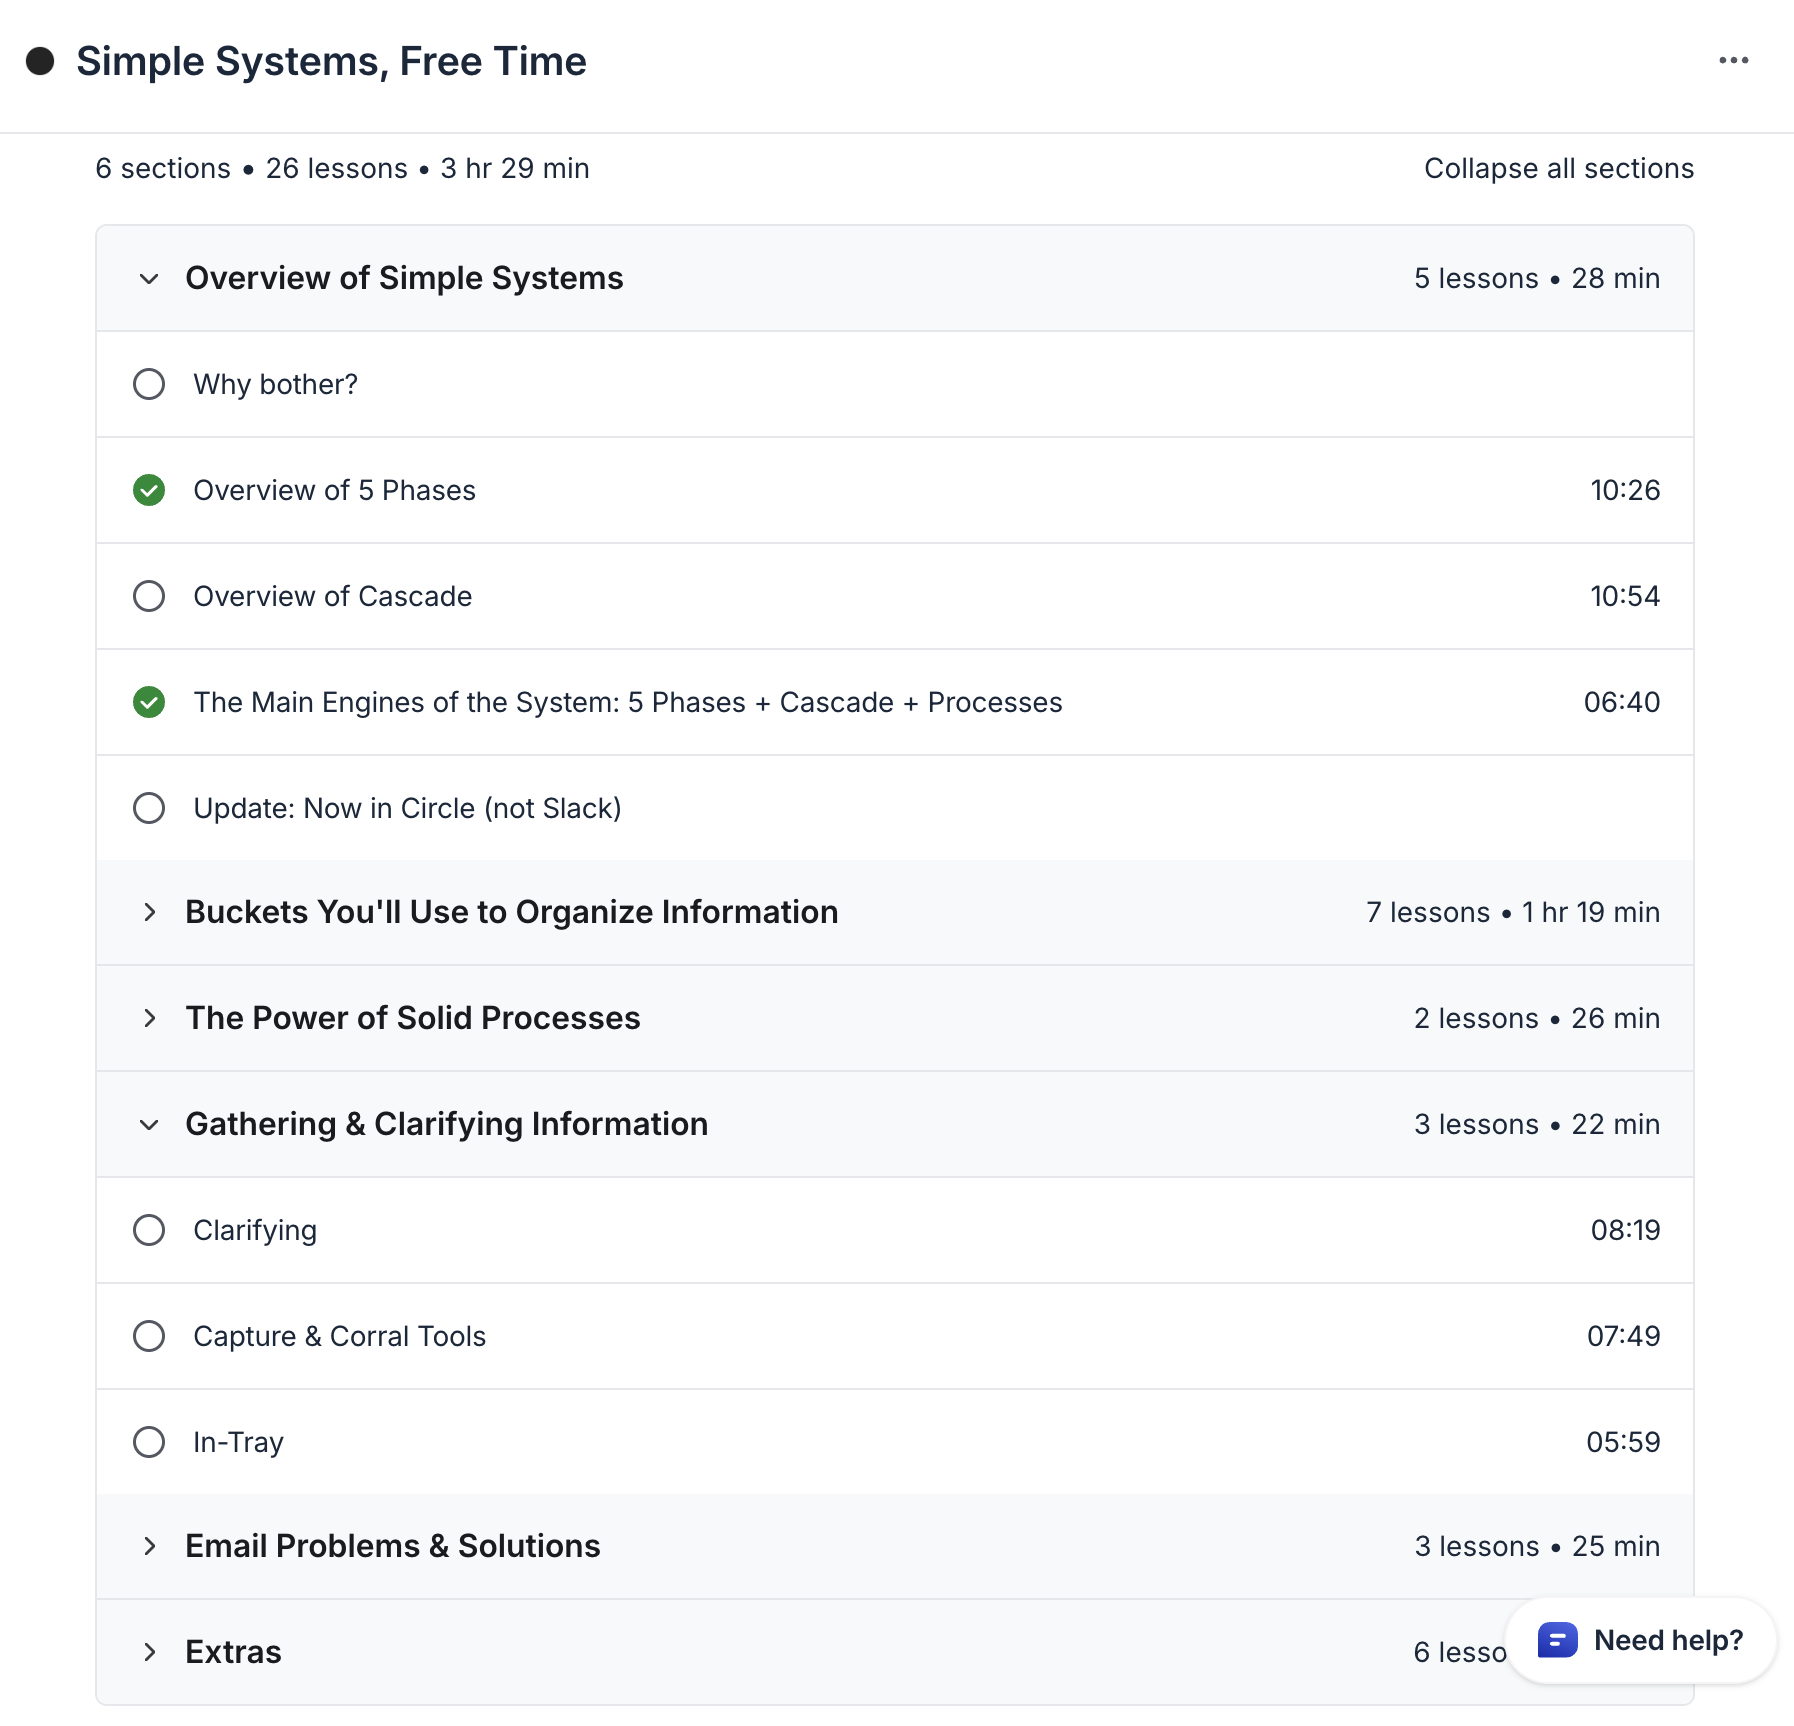1794x1726 pixels.
Task: Expand the Extras section
Action: 149,1652
